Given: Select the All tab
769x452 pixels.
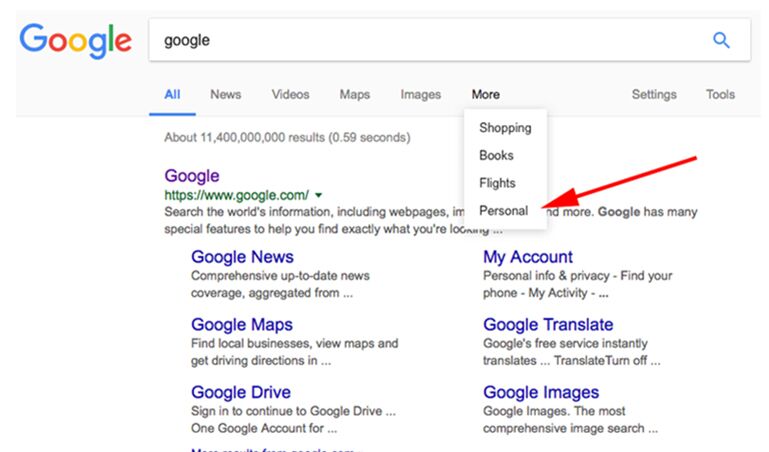Looking at the screenshot, I should pos(172,94).
